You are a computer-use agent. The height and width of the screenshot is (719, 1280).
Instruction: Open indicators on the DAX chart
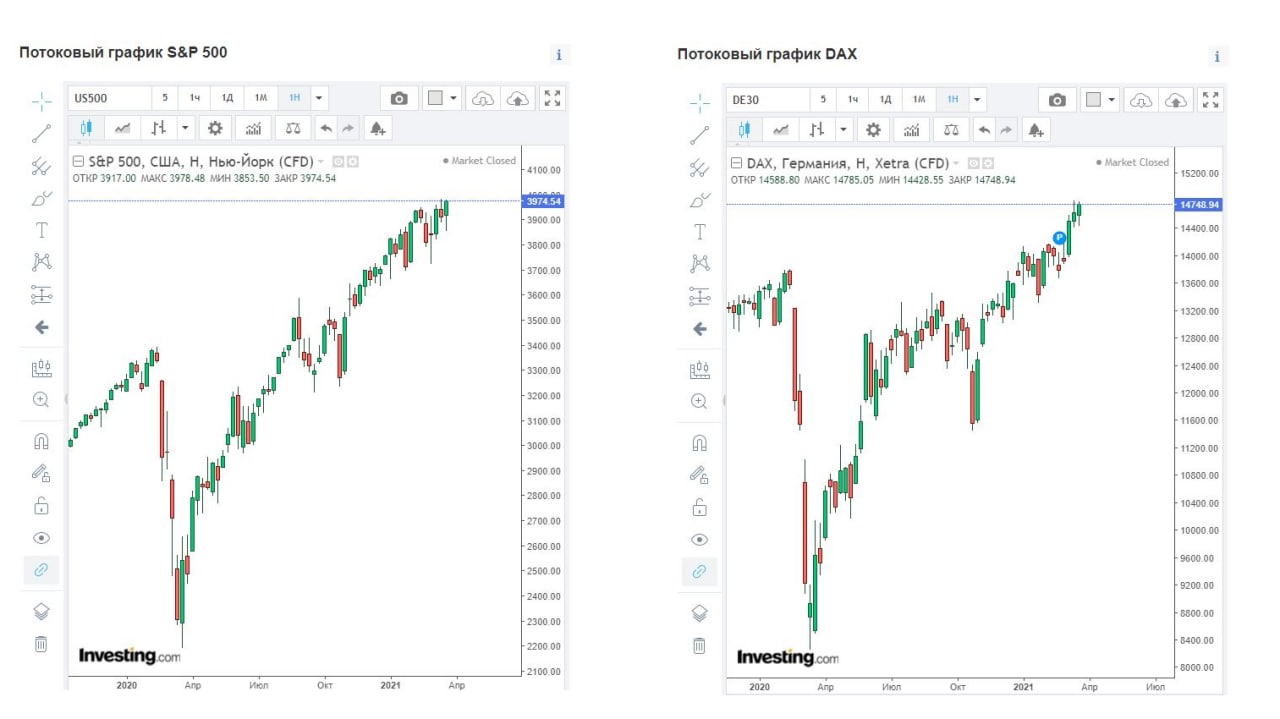pyautogui.click(x=910, y=130)
